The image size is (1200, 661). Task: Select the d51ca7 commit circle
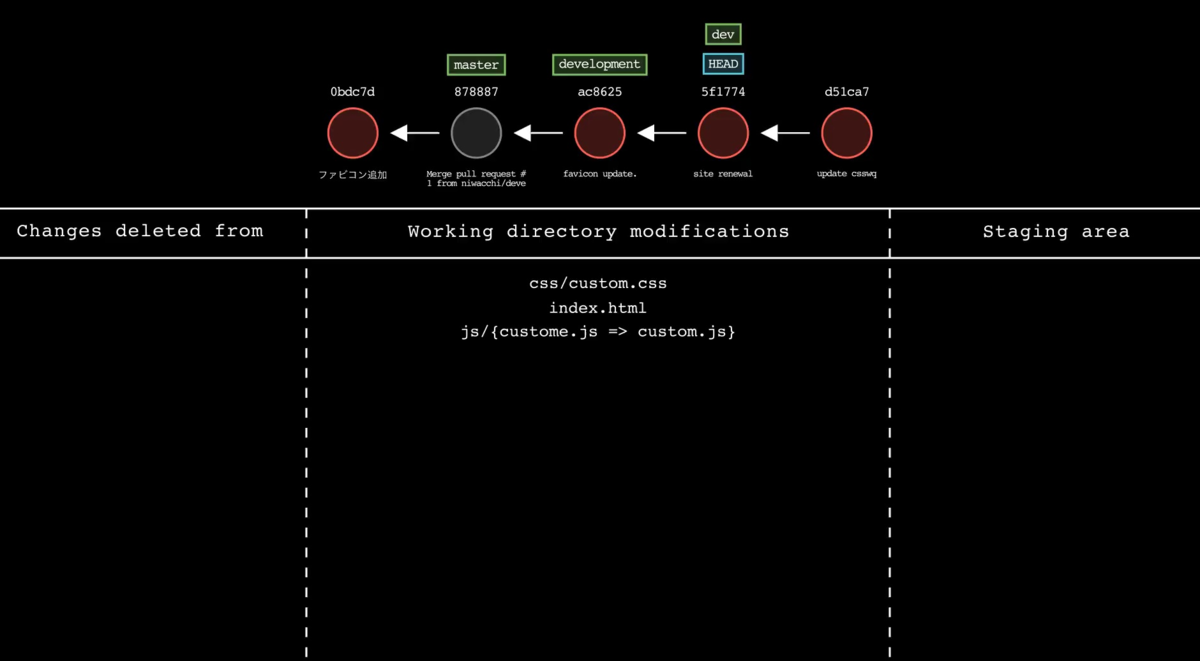click(x=846, y=132)
